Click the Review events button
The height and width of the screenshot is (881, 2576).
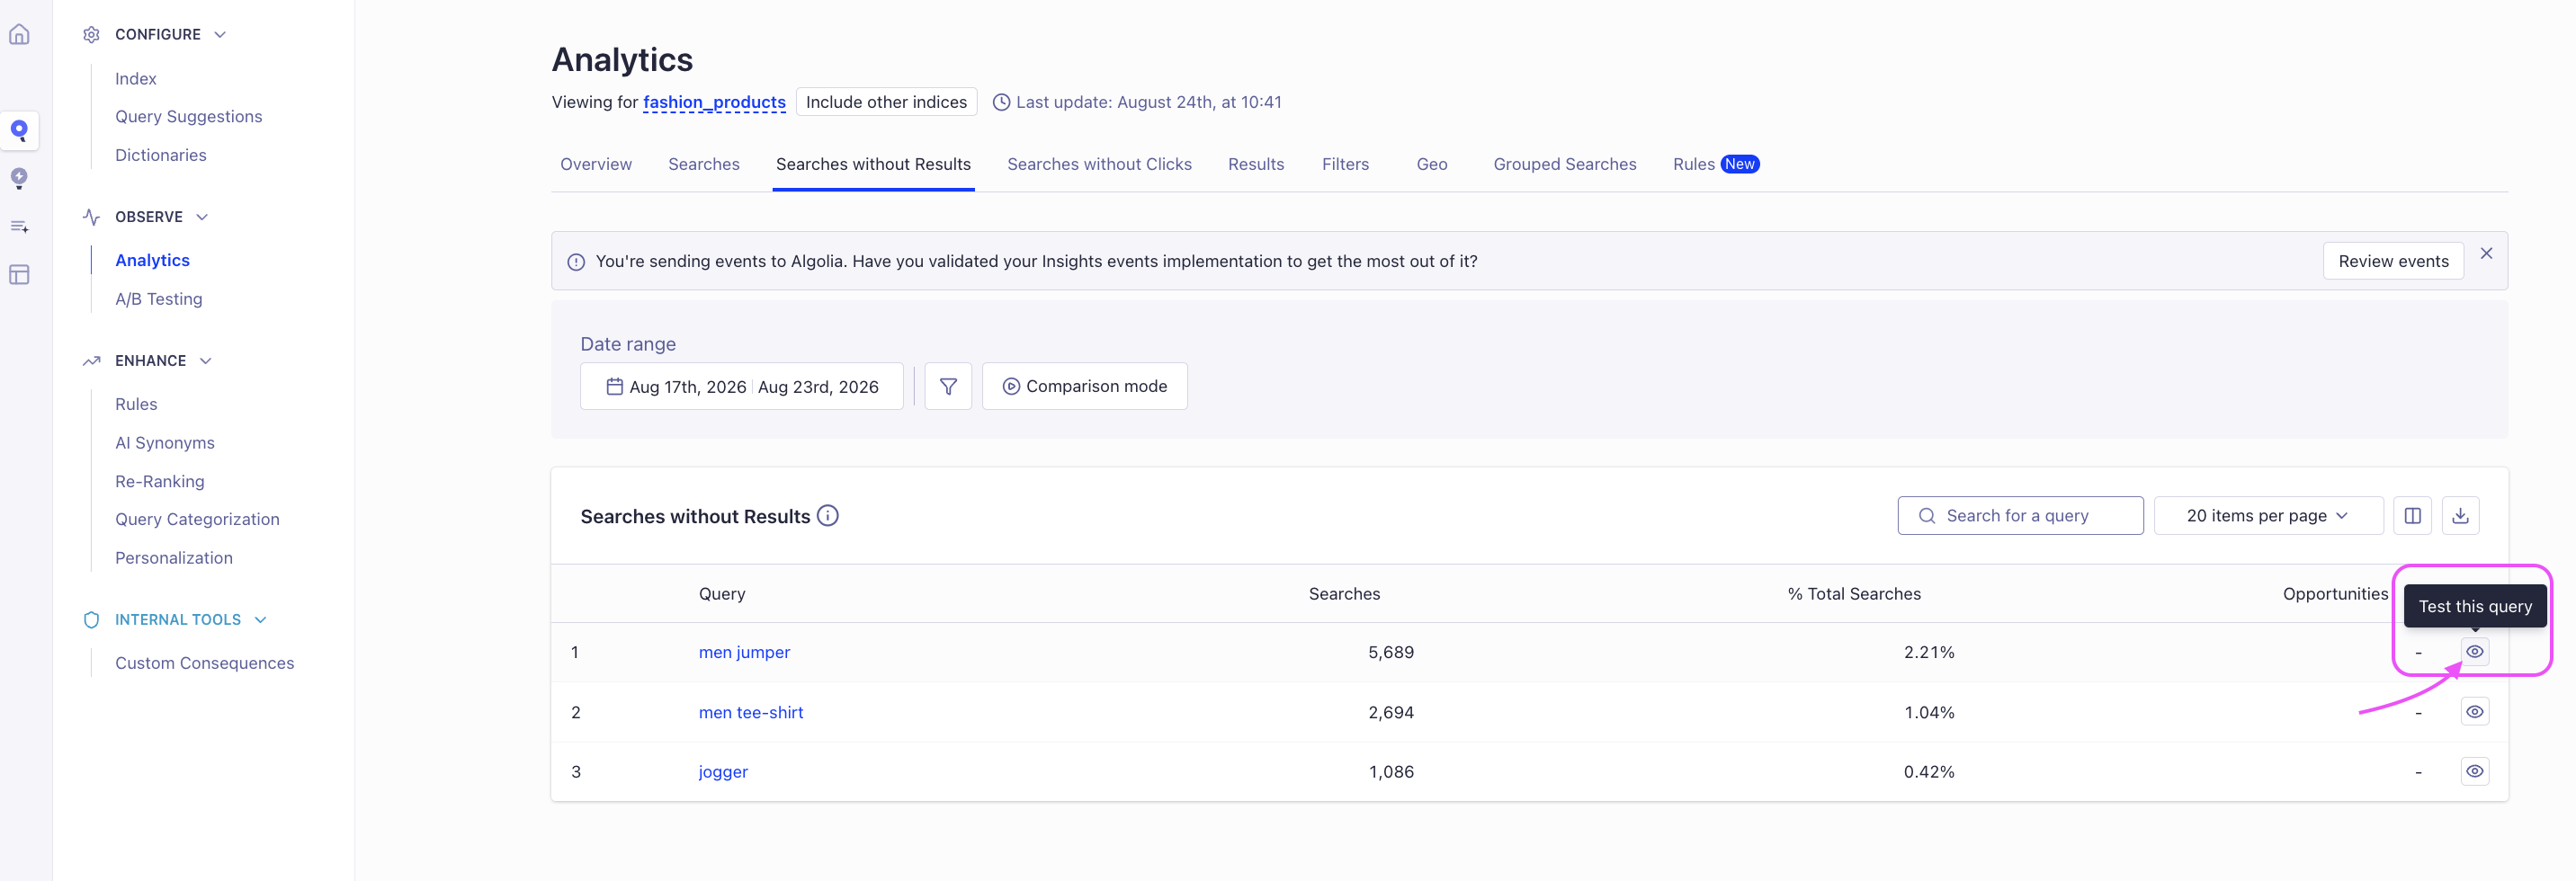tap(2393, 261)
